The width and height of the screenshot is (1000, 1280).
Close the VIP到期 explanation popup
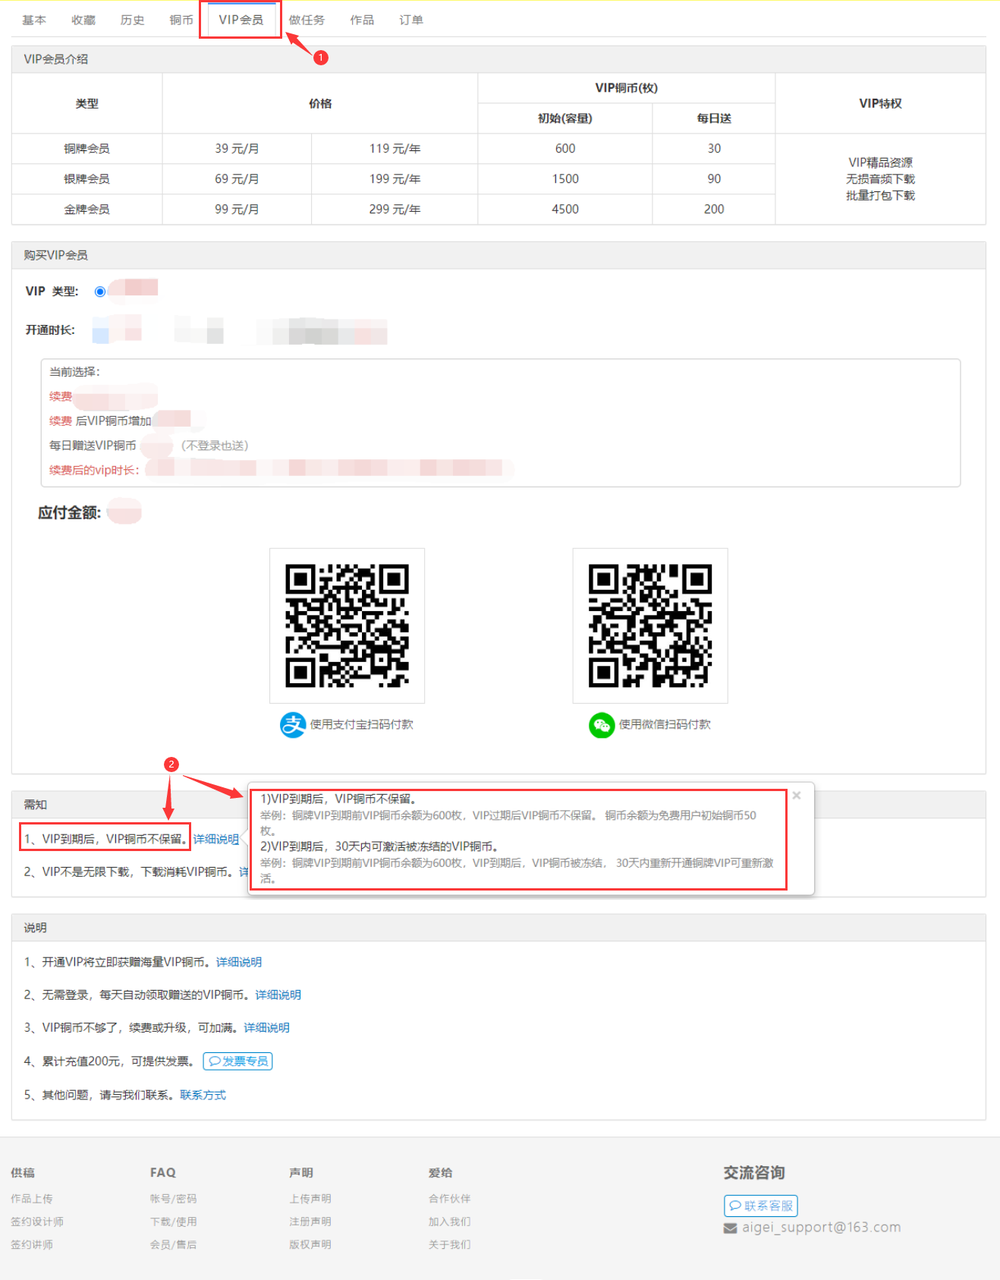pos(797,796)
